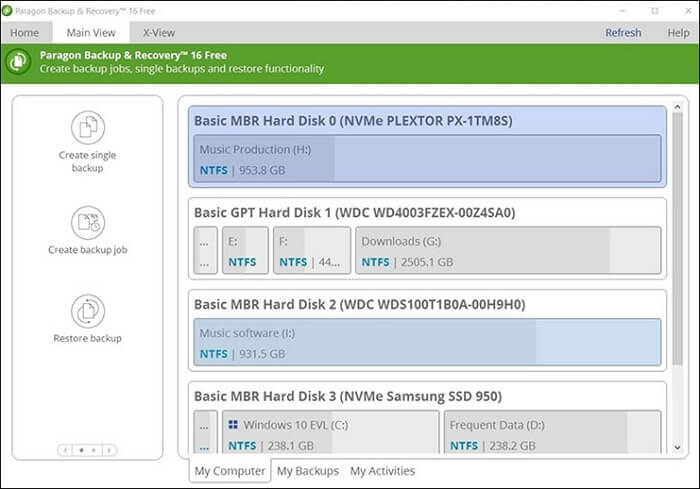Screen dimensions: 700x489
Task: Click the Create single backup icon
Action: coord(88,127)
